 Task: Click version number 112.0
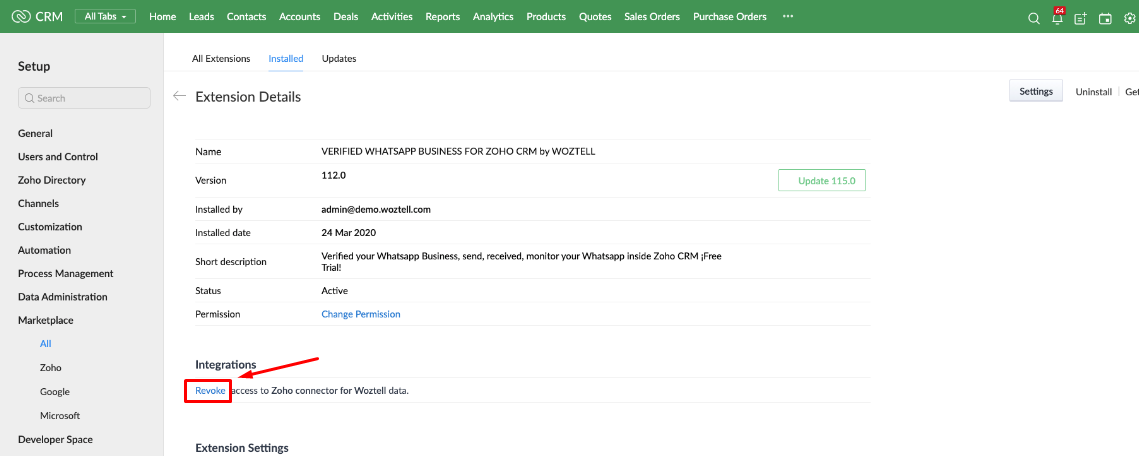tap(333, 175)
